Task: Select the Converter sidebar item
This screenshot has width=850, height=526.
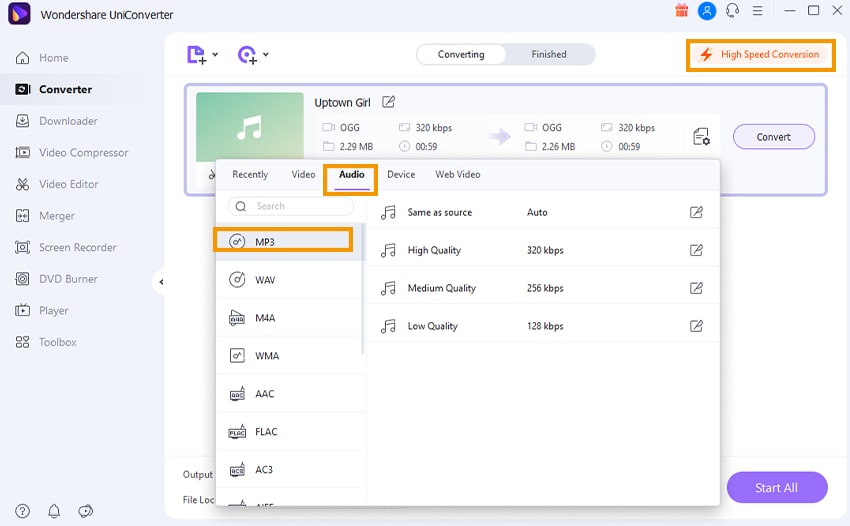Action: (53, 89)
